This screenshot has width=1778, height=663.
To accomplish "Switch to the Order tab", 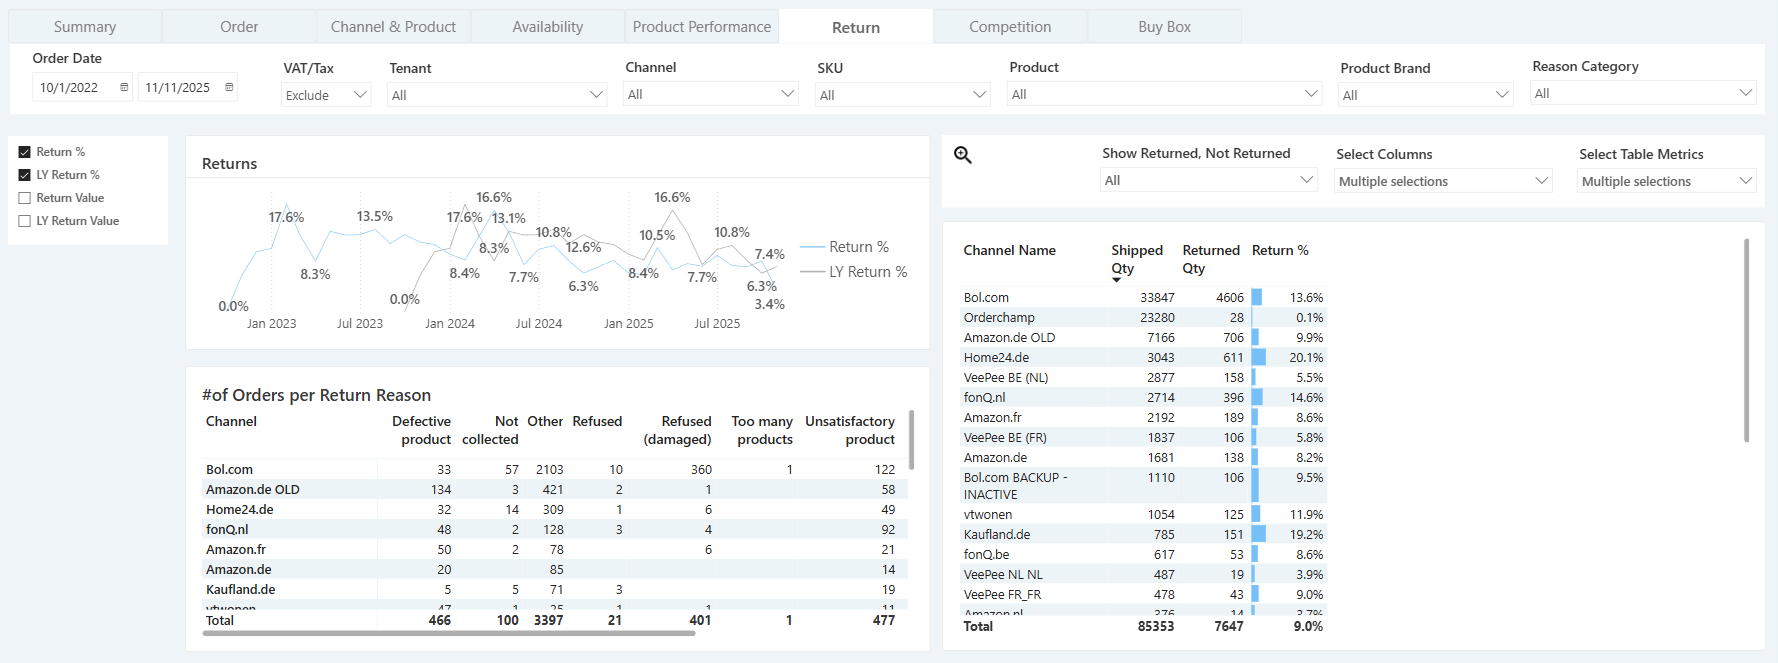I will pos(239,27).
